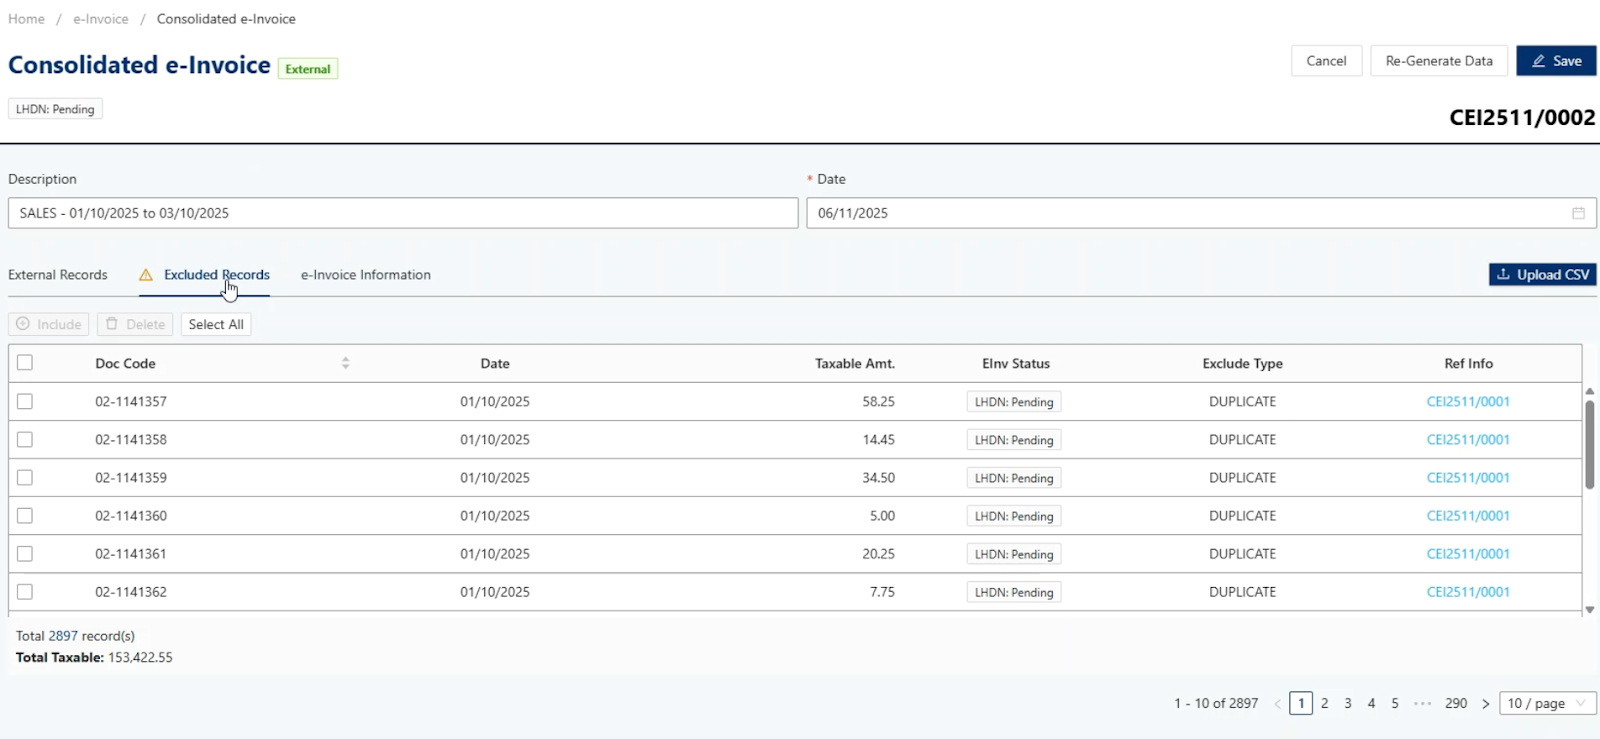
Task: Go to the next page arrow
Action: [x=1485, y=703]
